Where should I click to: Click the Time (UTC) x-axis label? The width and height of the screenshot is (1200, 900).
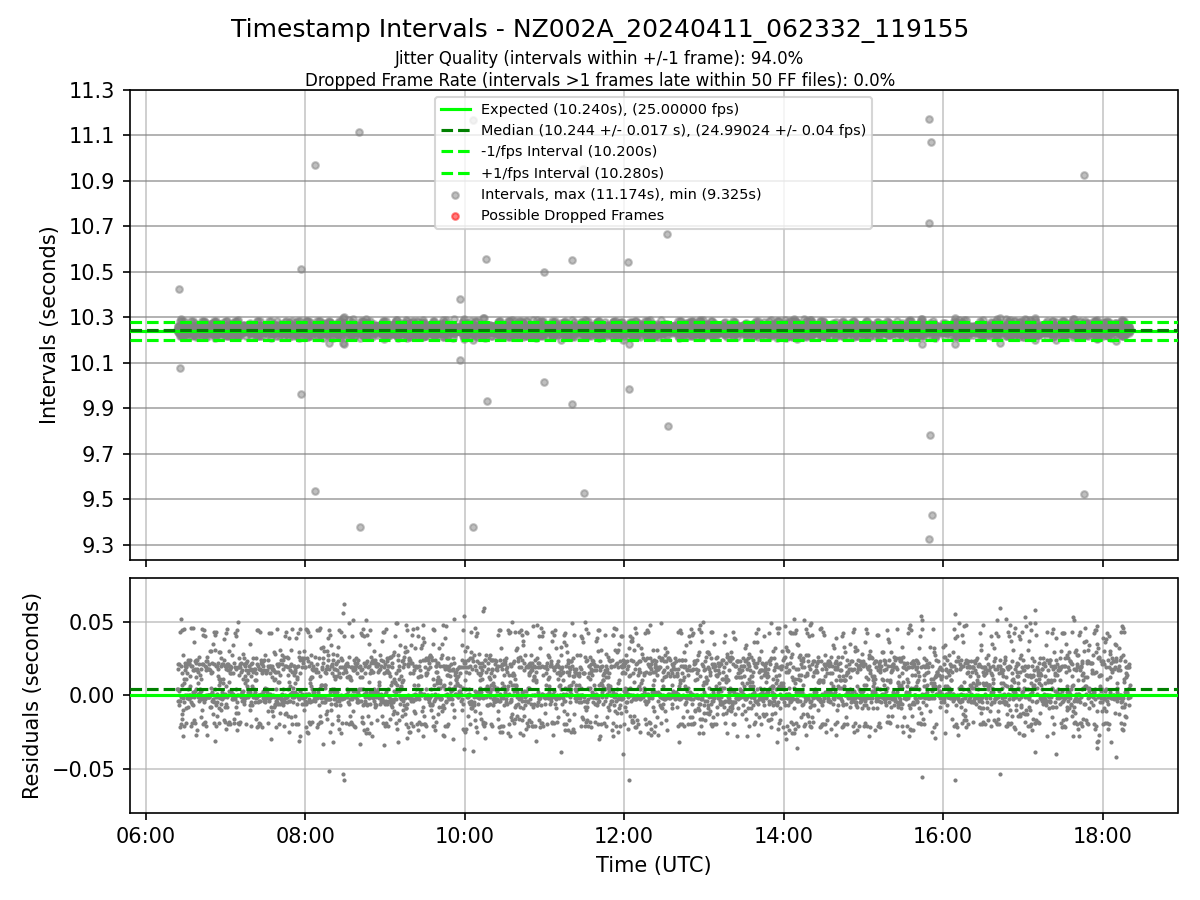click(x=653, y=865)
